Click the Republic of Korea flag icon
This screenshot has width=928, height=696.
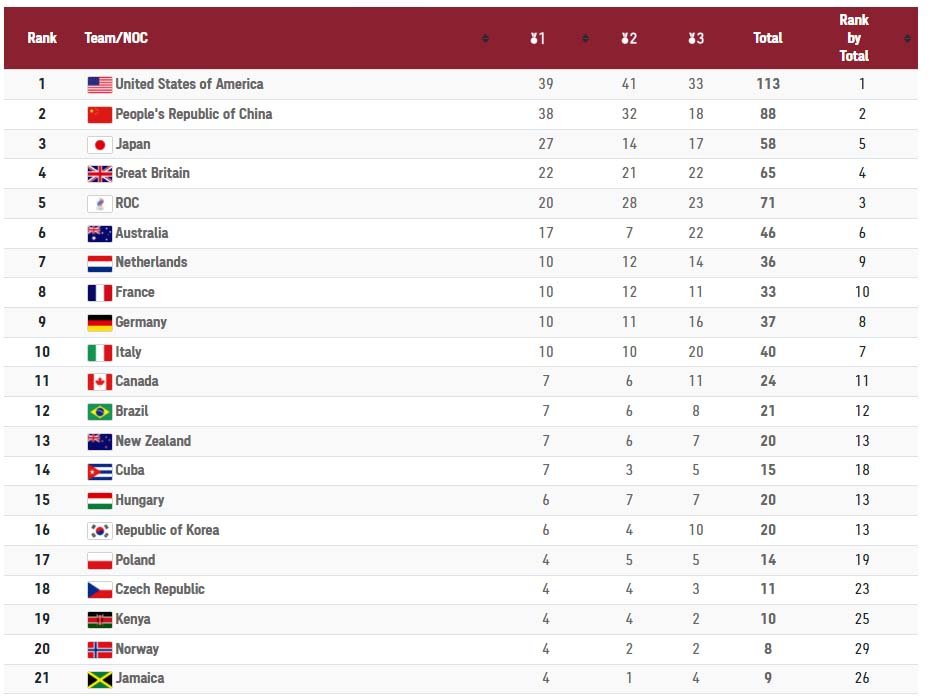coord(99,531)
